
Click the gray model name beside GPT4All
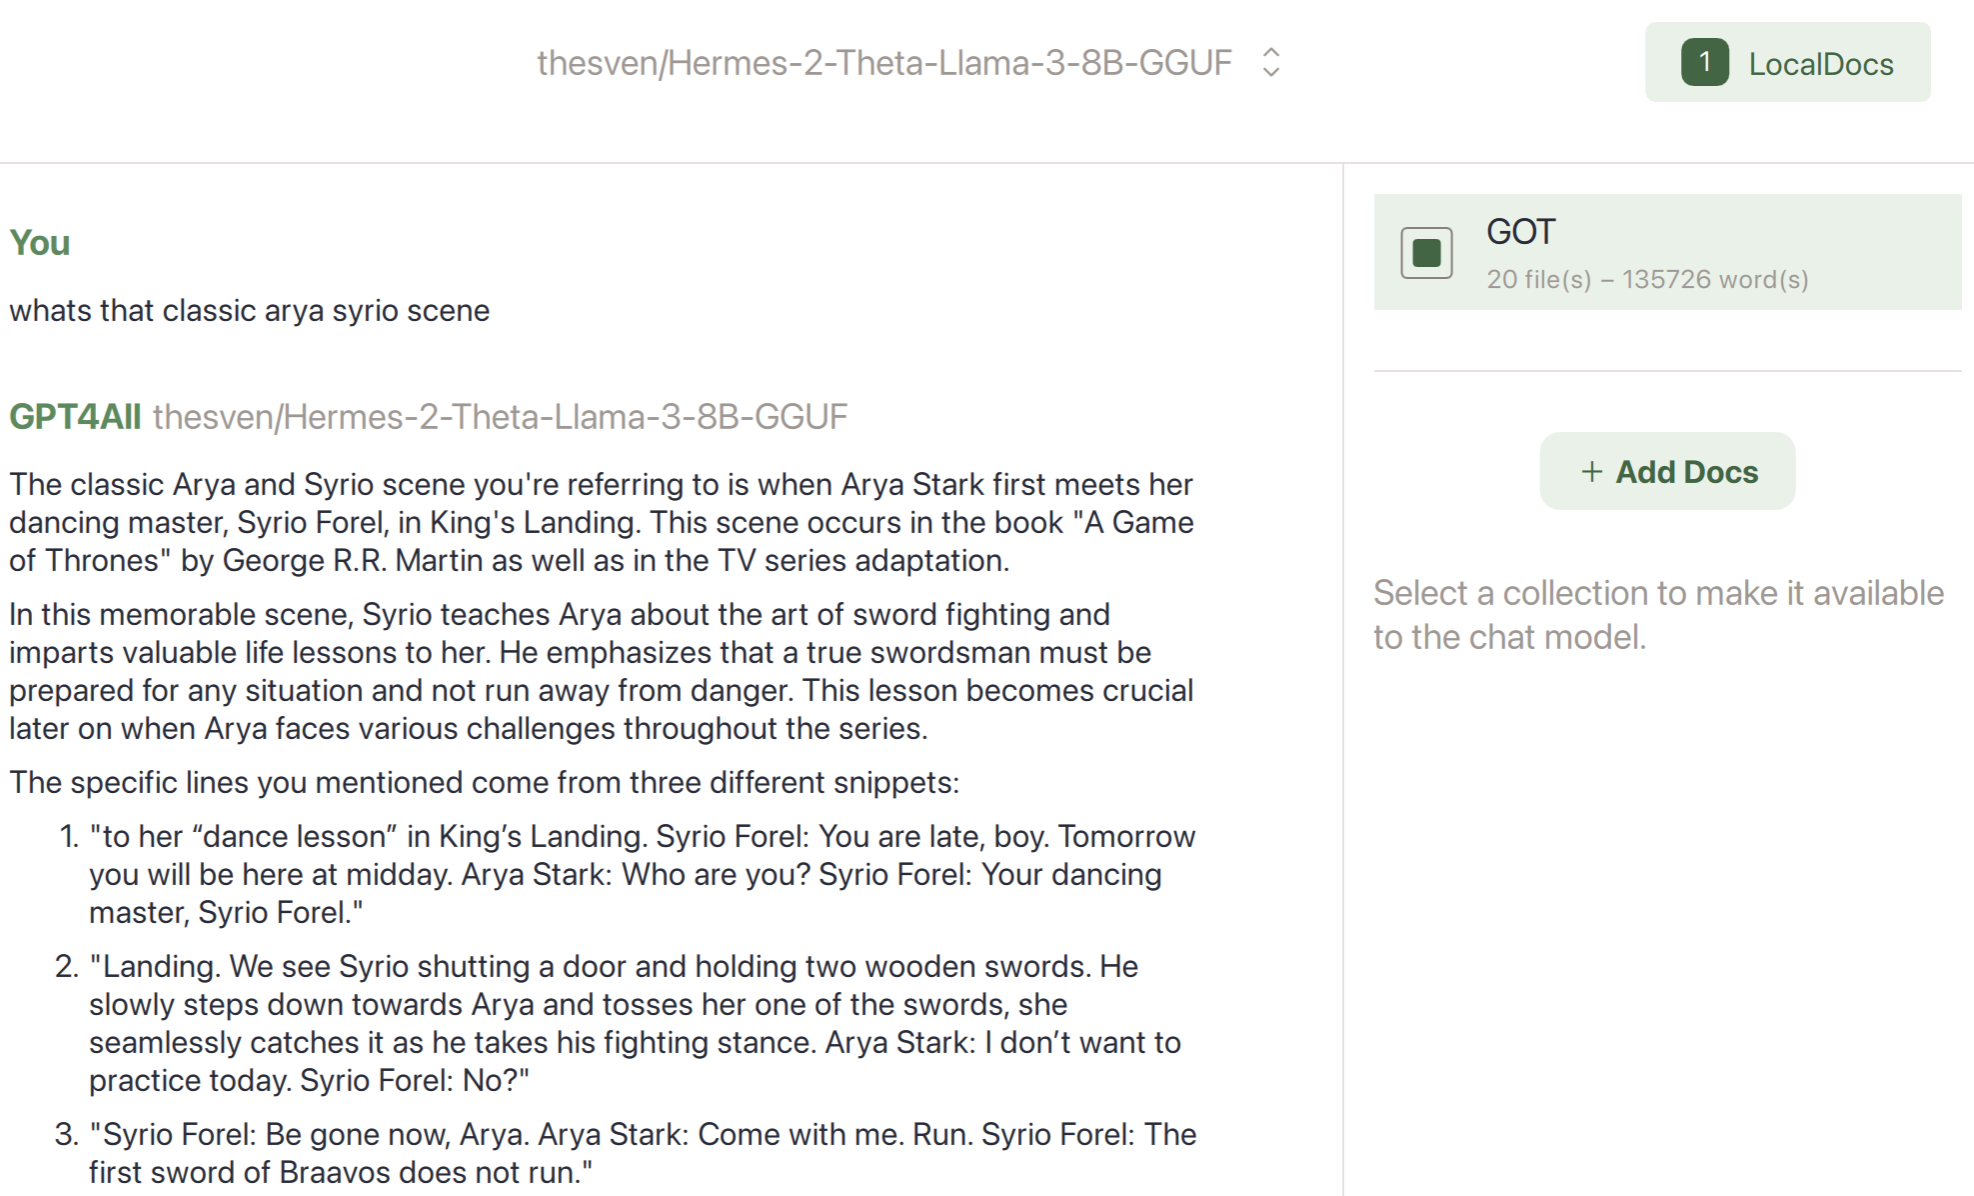point(500,416)
